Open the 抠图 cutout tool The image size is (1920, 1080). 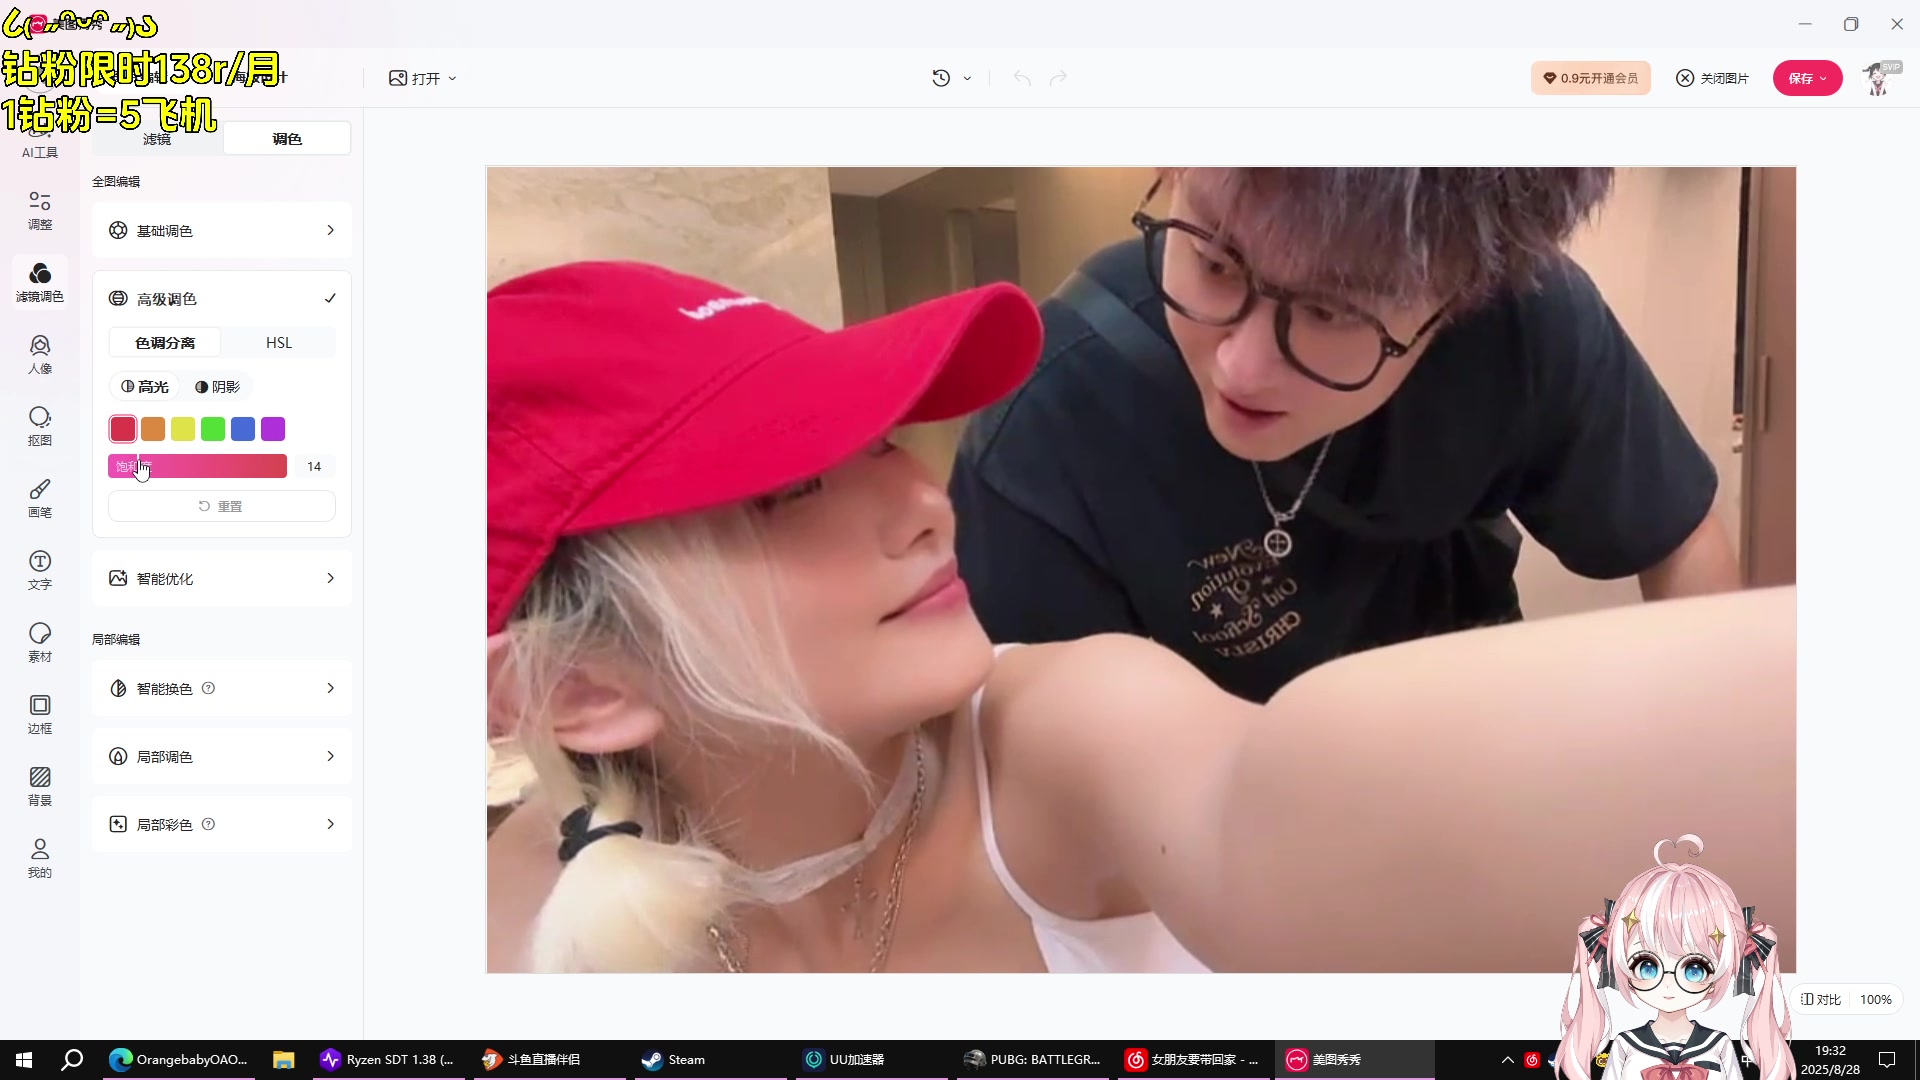40,426
